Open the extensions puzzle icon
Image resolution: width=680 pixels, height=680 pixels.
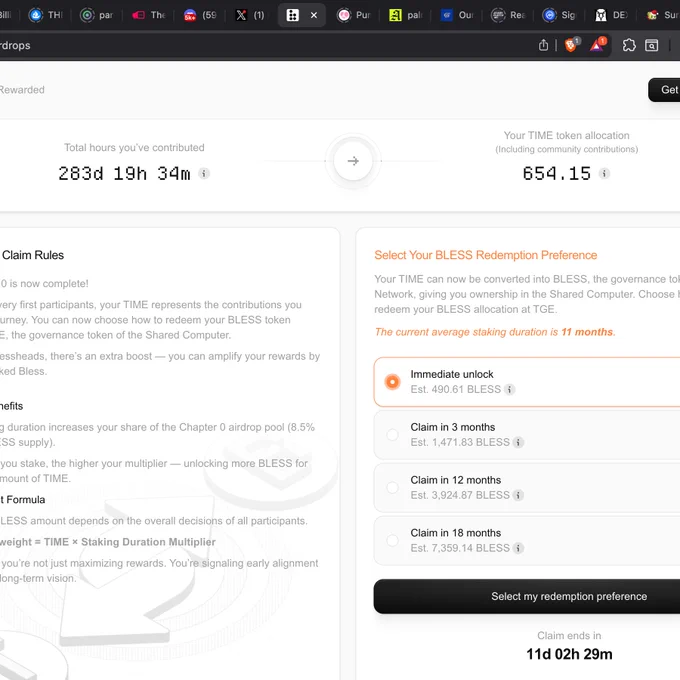[x=629, y=45]
